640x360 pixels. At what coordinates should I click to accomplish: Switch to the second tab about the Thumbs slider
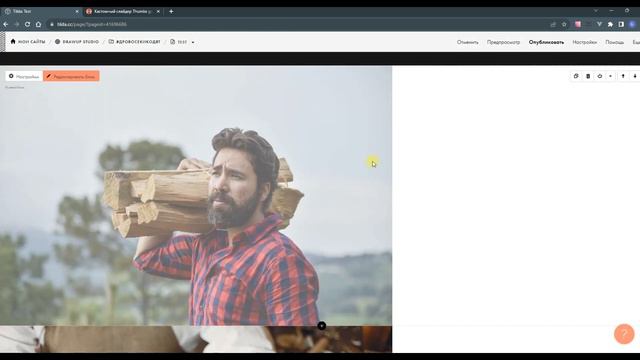point(122,11)
